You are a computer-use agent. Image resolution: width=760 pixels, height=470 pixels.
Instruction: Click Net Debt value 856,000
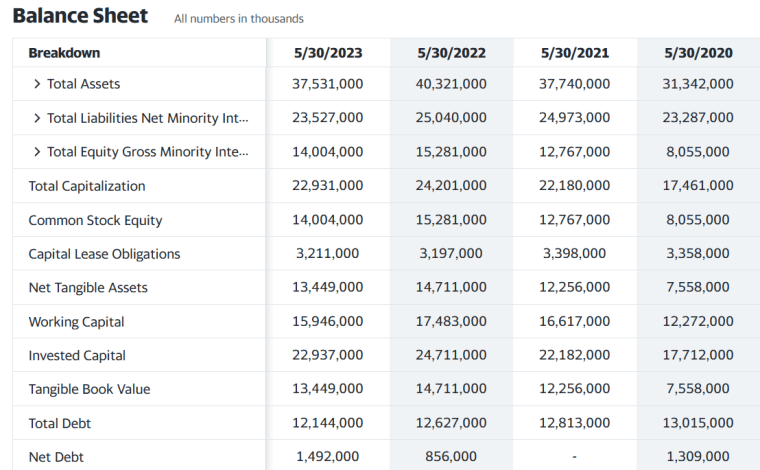451,456
